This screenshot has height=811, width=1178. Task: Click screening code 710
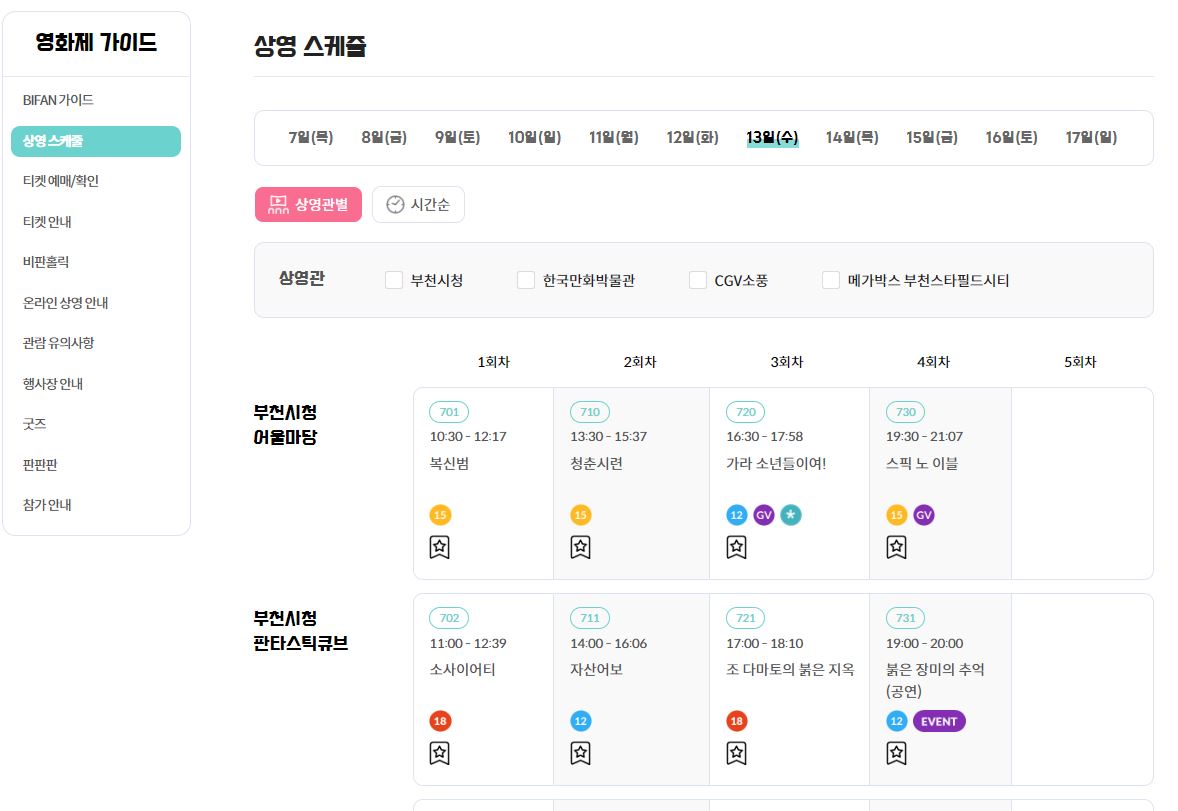(x=590, y=412)
